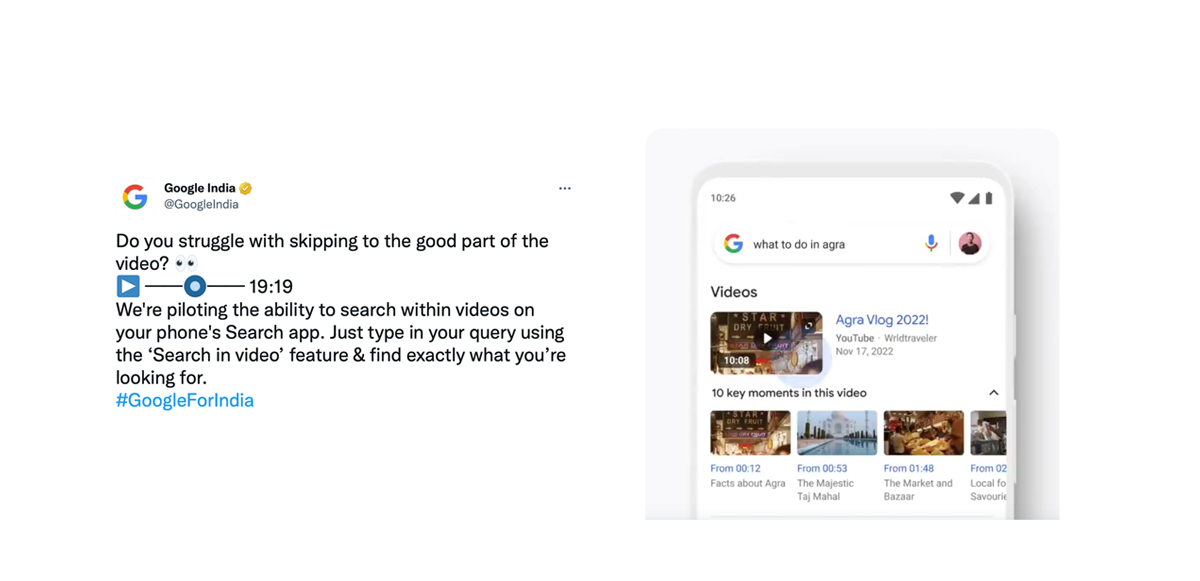The height and width of the screenshot is (581, 1200).
Task: Play the Agra Vlog video thumbnail
Action: pos(766,343)
